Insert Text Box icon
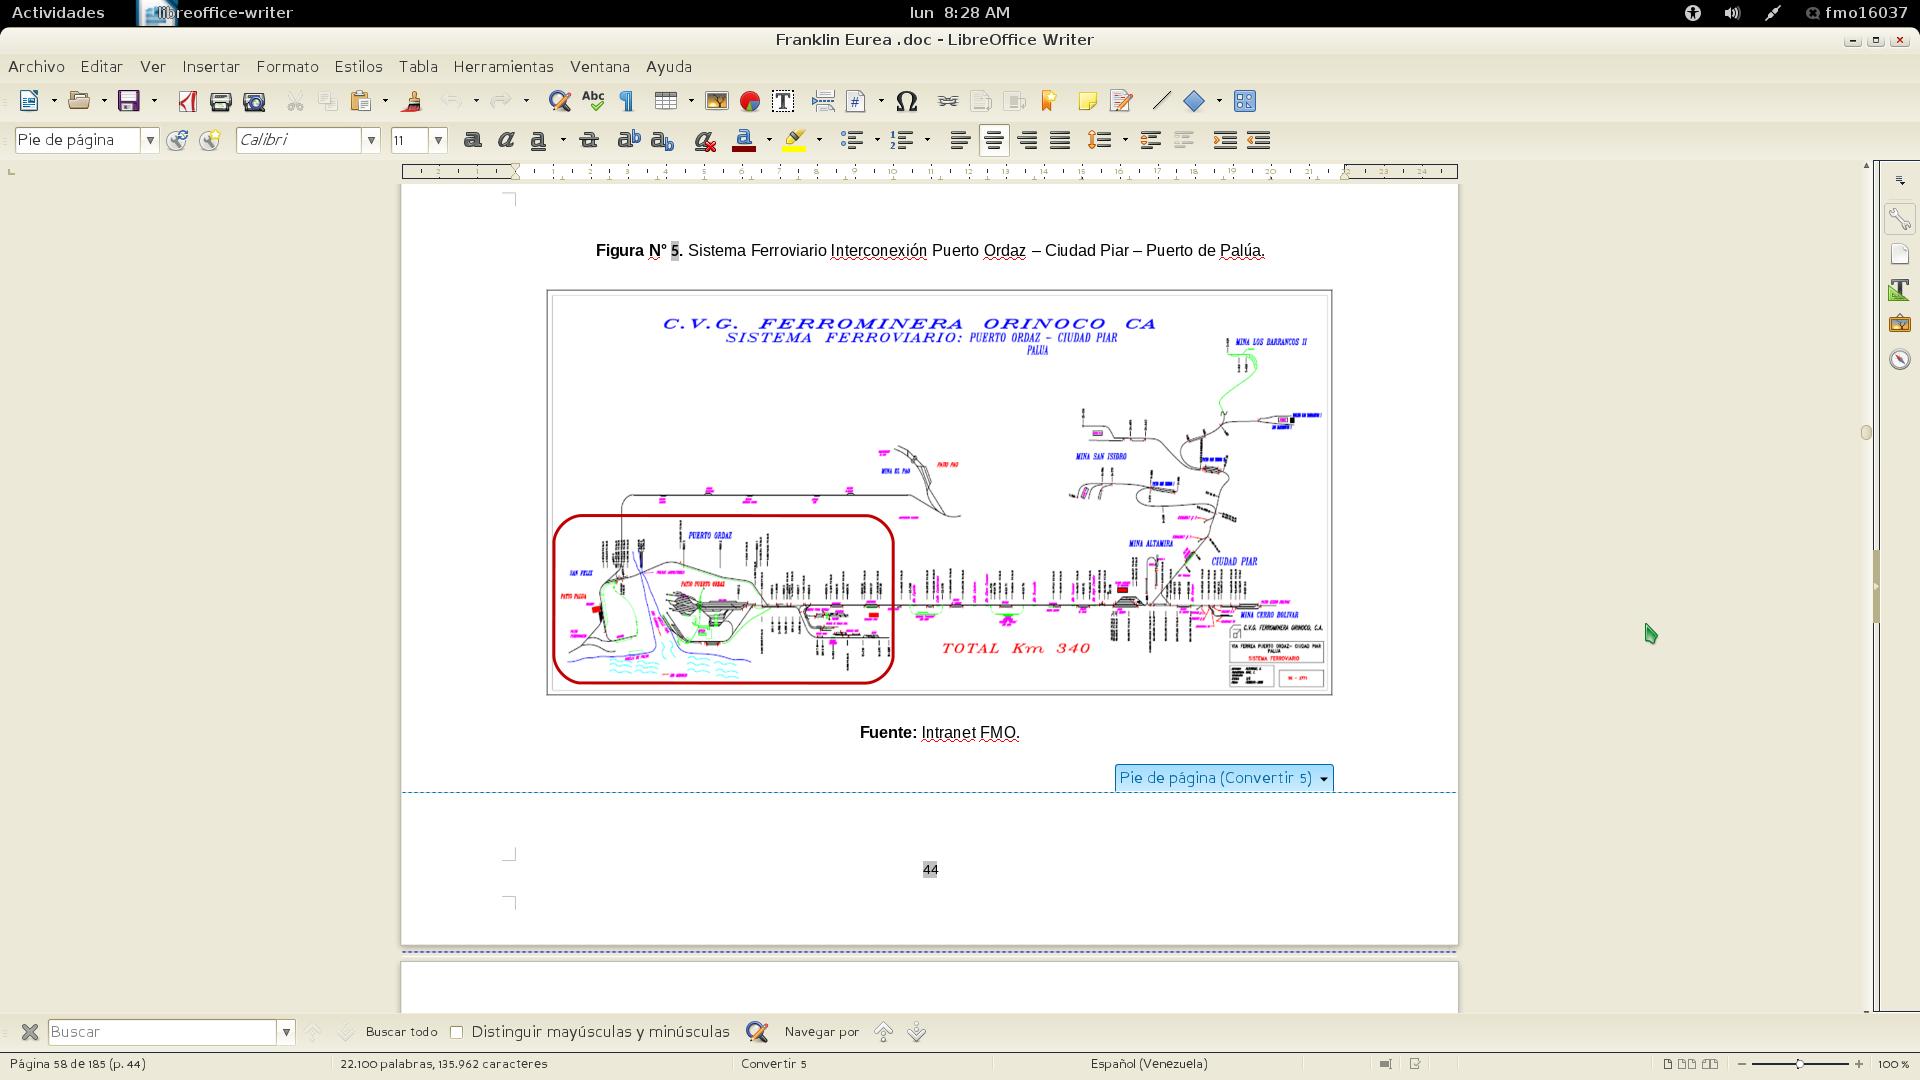 pyautogui.click(x=783, y=101)
